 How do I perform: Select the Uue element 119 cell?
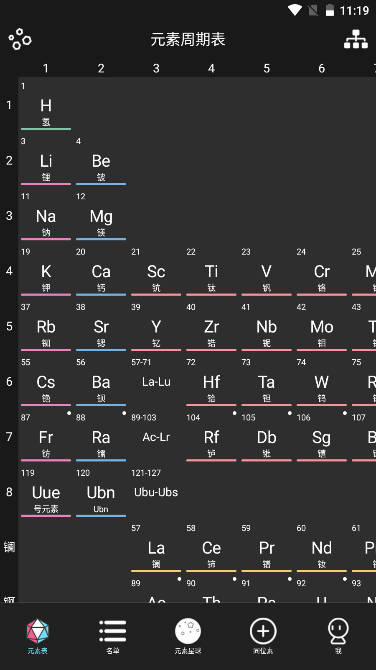point(46,492)
